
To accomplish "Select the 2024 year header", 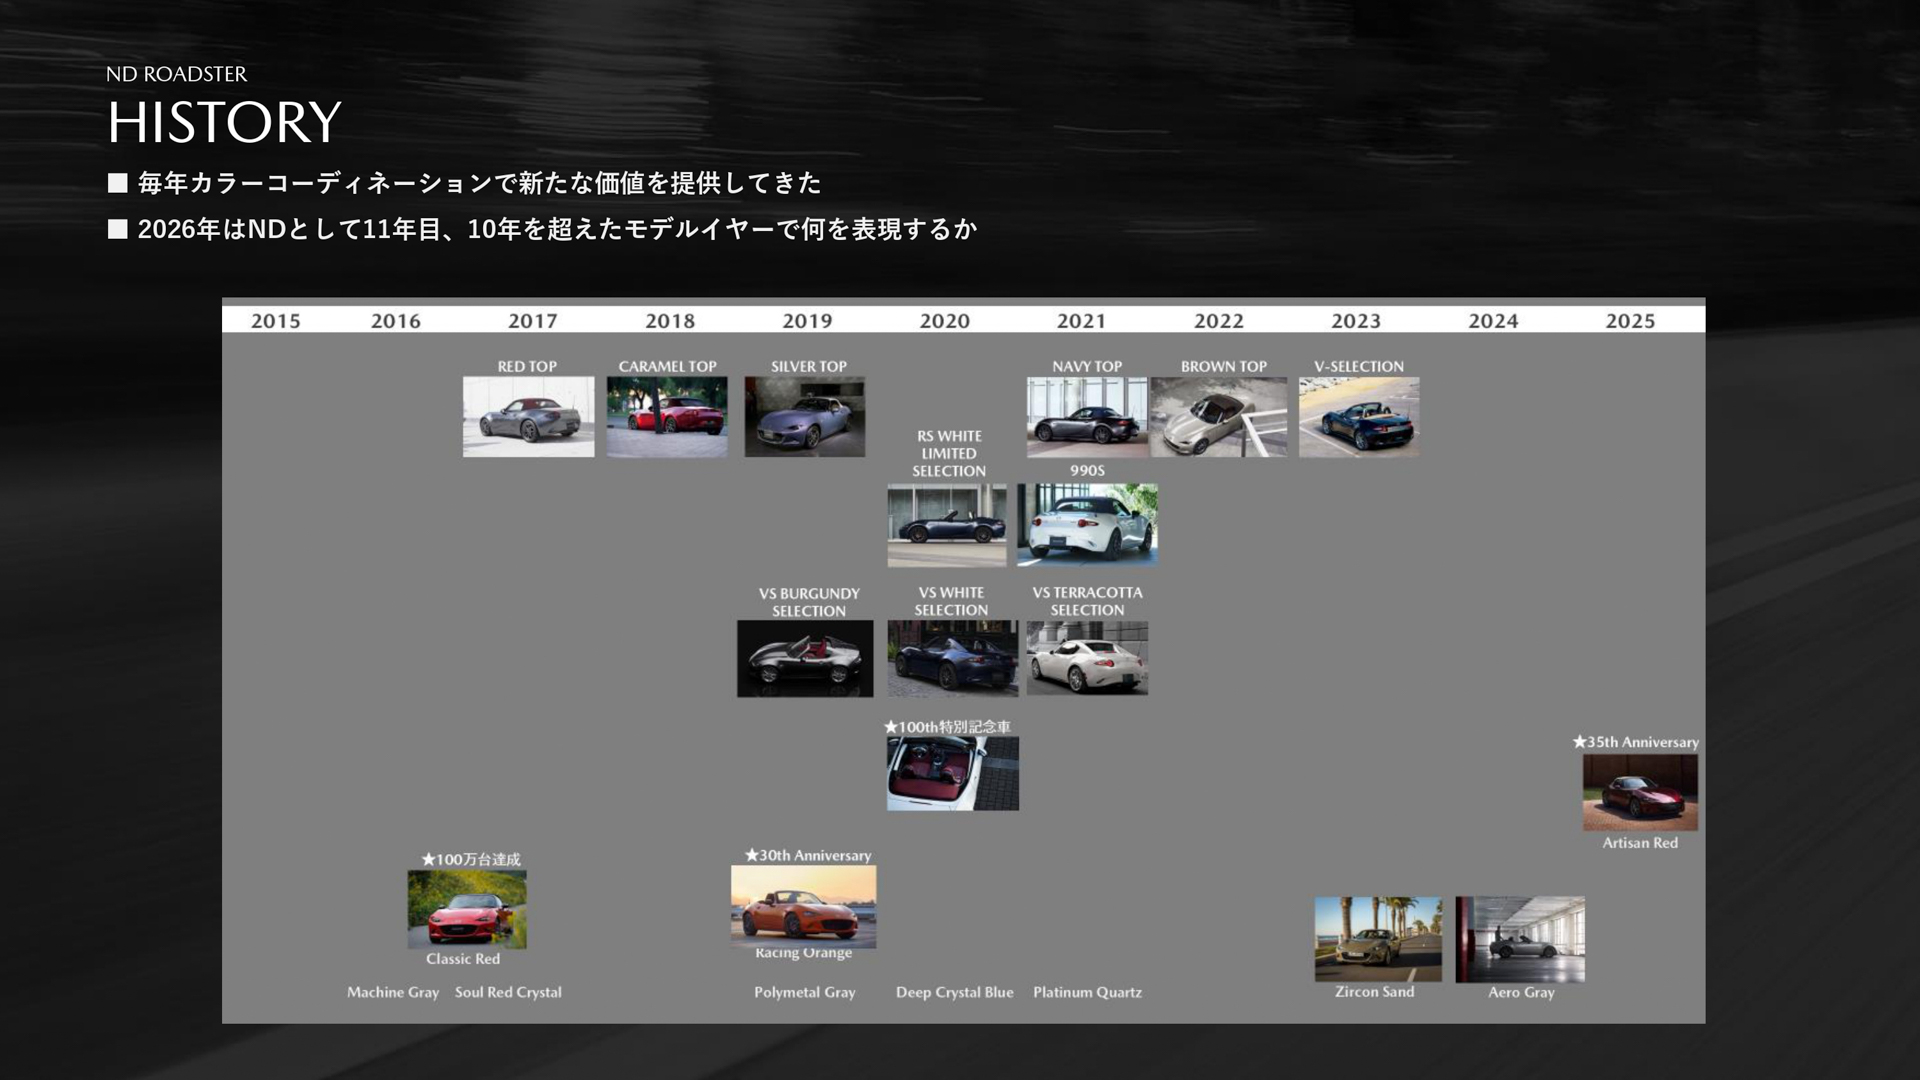I will 1493,321.
